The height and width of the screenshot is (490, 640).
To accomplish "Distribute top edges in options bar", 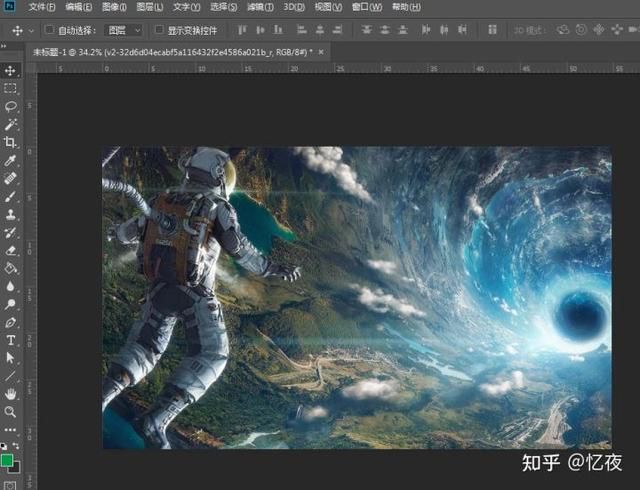I will (367, 30).
